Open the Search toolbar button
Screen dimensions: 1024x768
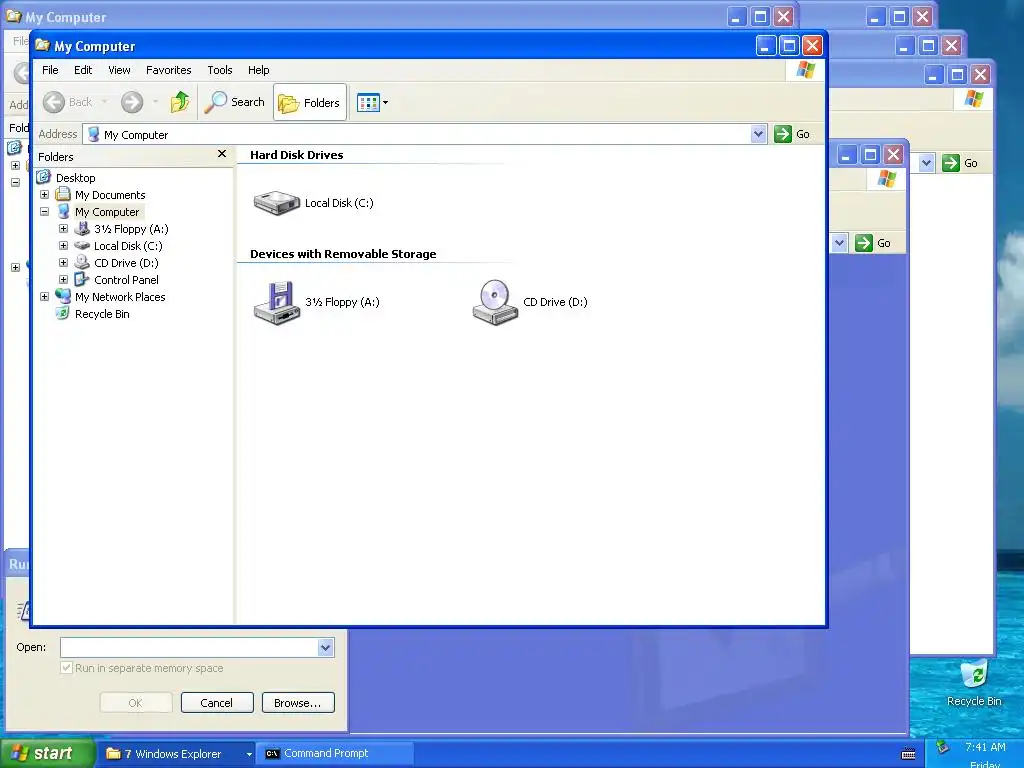pos(234,102)
